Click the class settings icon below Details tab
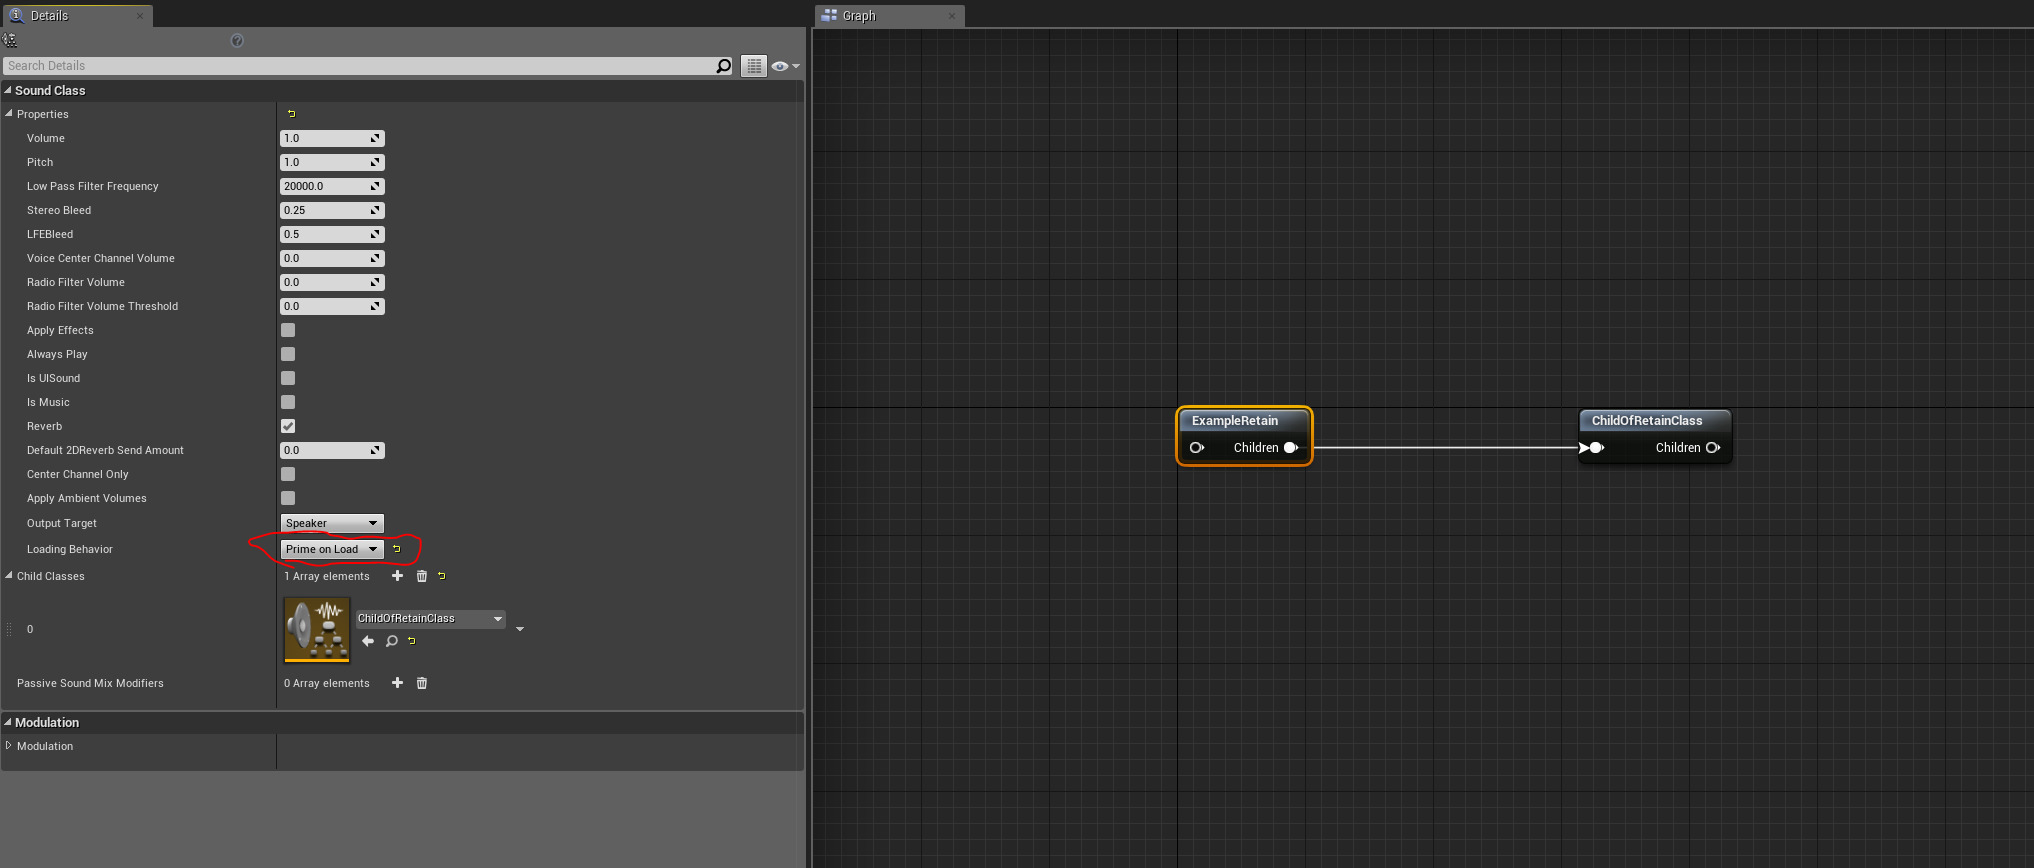 (10, 40)
